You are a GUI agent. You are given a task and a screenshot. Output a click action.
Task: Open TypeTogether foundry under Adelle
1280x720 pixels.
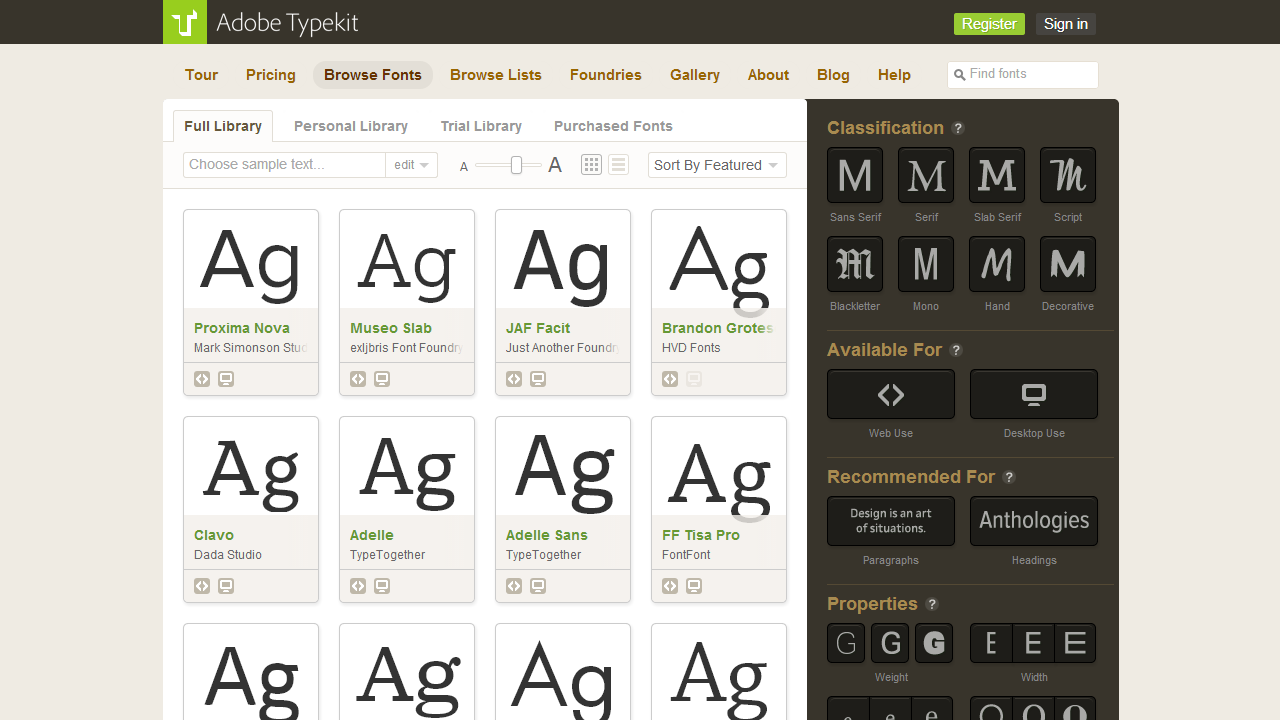[x=388, y=555]
